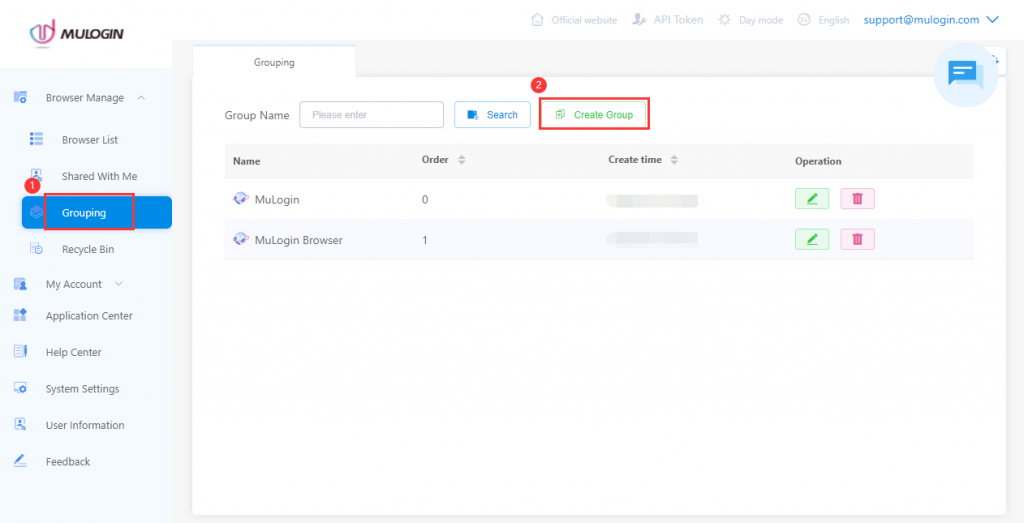1024x523 pixels.
Task: Click the Grouping layers icon
Action: (37, 212)
